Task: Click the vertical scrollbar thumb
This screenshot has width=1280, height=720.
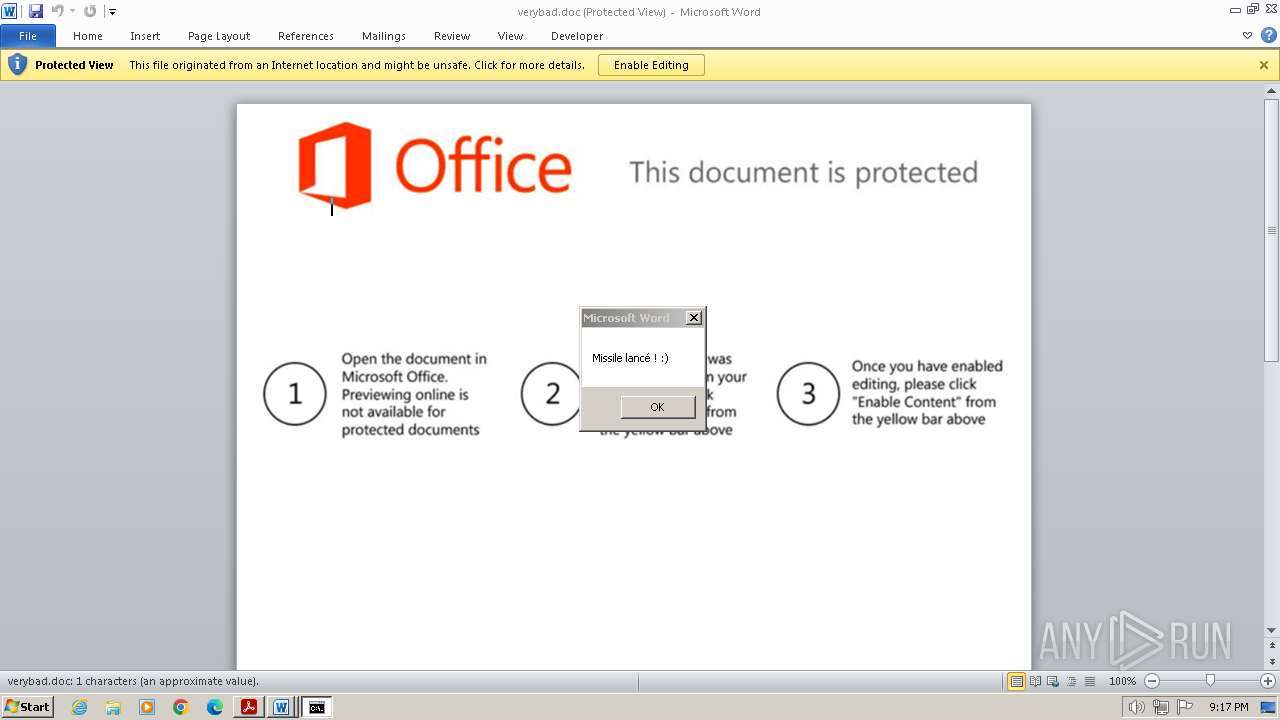Action: click(x=1272, y=230)
